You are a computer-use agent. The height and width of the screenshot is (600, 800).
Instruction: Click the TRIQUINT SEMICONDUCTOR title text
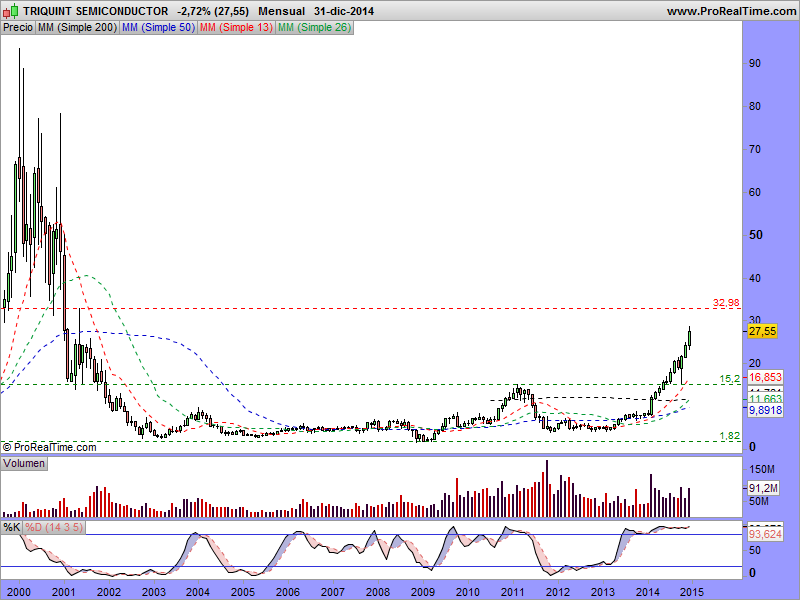(x=95, y=11)
